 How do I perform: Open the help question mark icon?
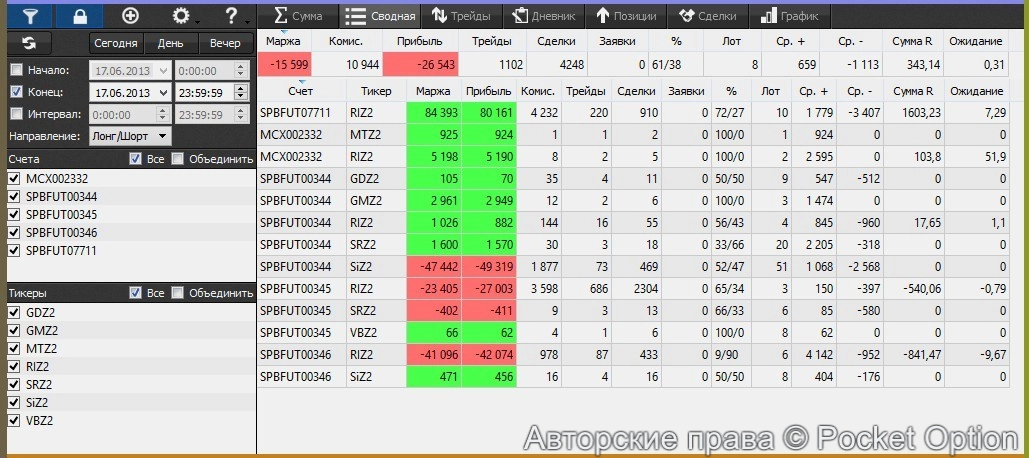pos(231,15)
